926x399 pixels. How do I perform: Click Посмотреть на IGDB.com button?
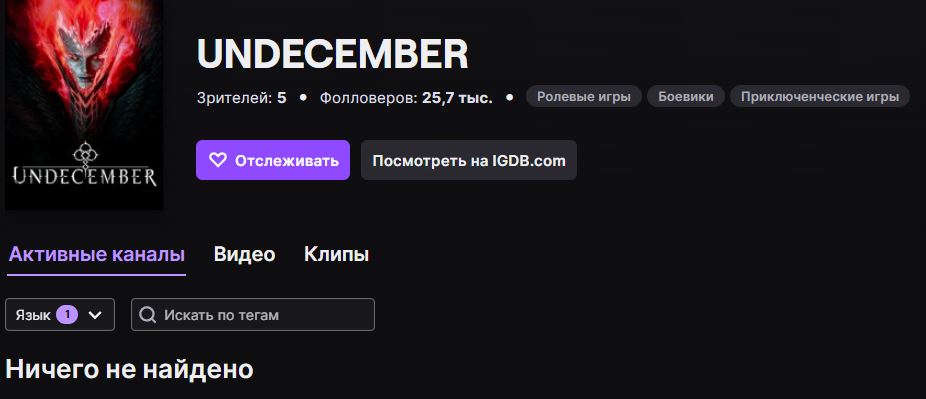point(469,160)
